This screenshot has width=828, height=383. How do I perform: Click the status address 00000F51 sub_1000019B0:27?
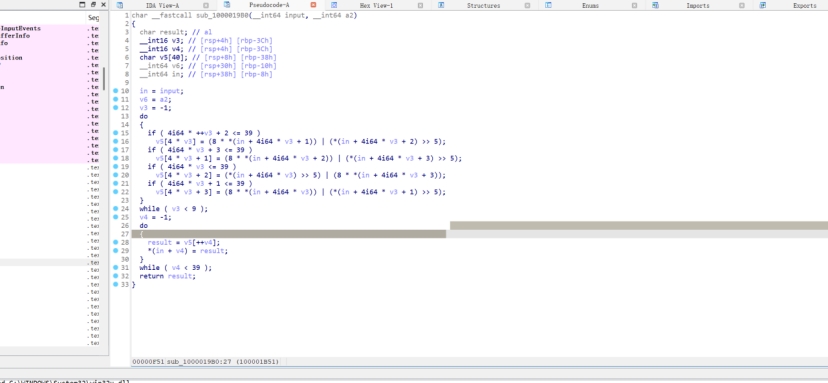point(206,362)
